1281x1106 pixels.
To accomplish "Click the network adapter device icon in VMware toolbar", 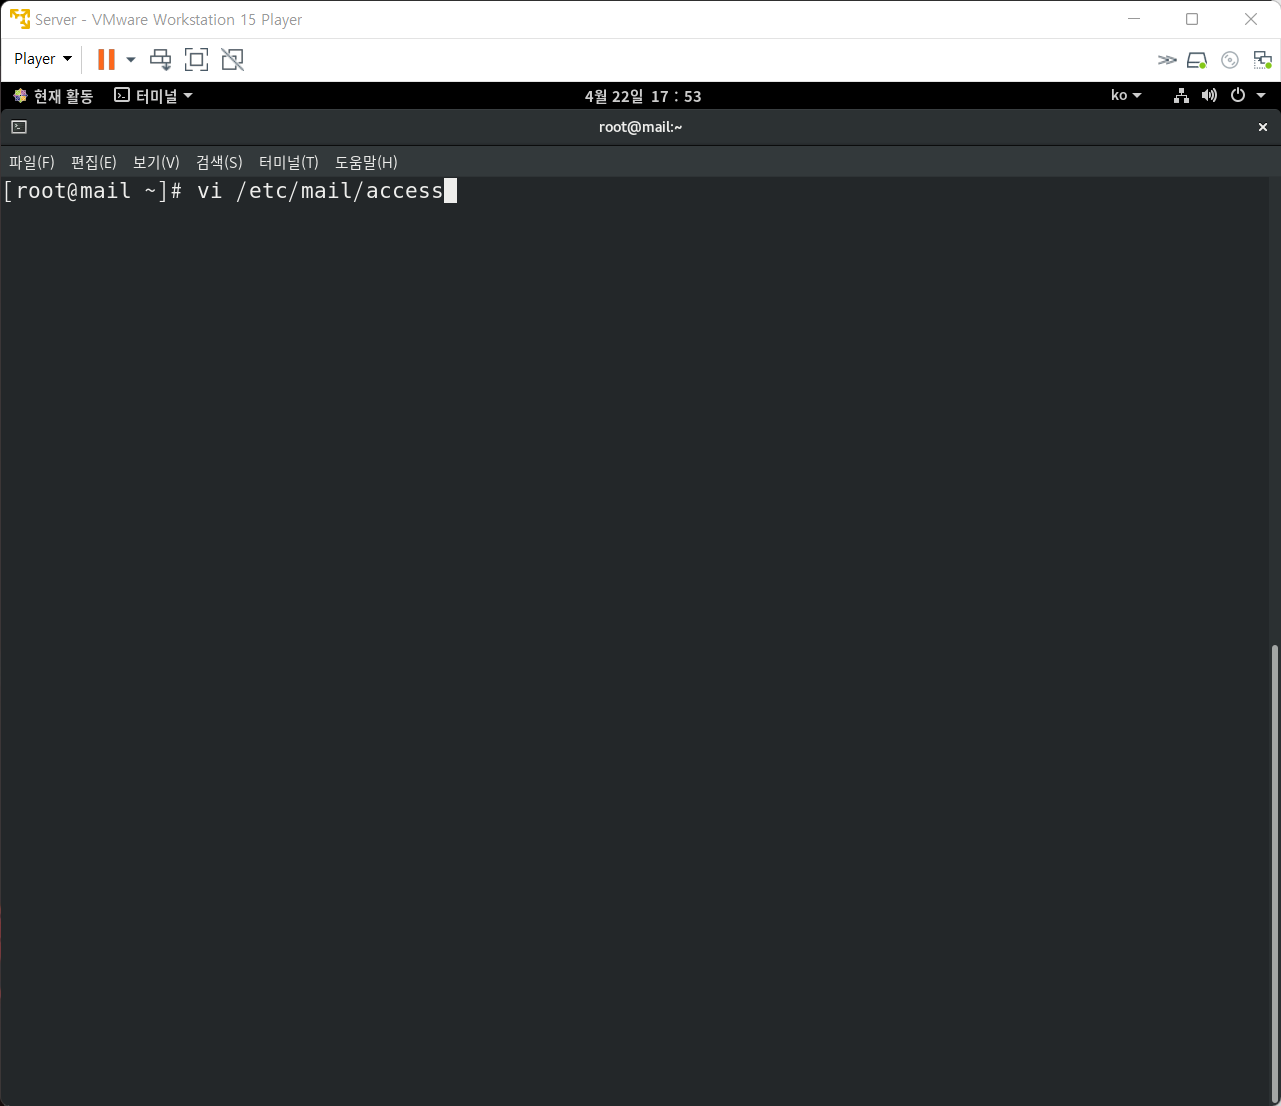I will click(1263, 61).
